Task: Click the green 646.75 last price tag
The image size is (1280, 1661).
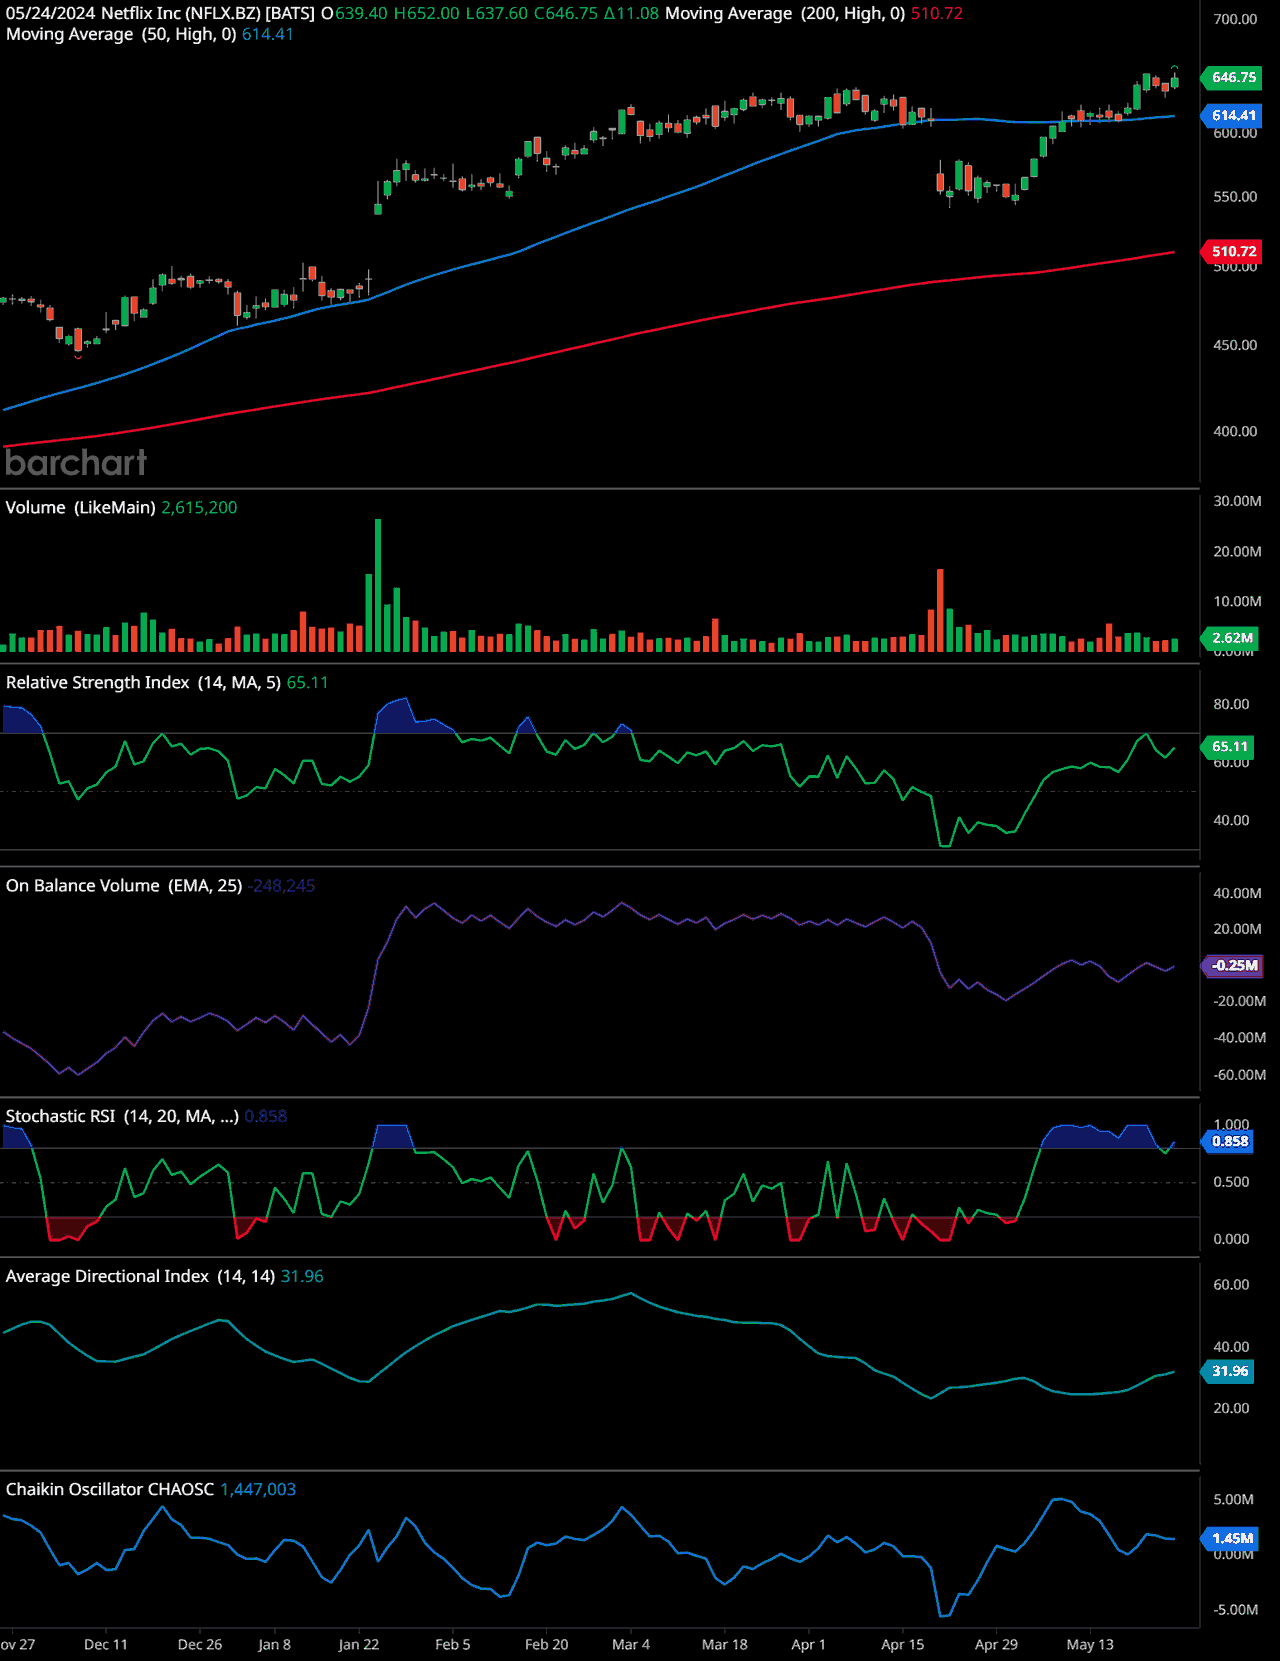Action: 1233,77
